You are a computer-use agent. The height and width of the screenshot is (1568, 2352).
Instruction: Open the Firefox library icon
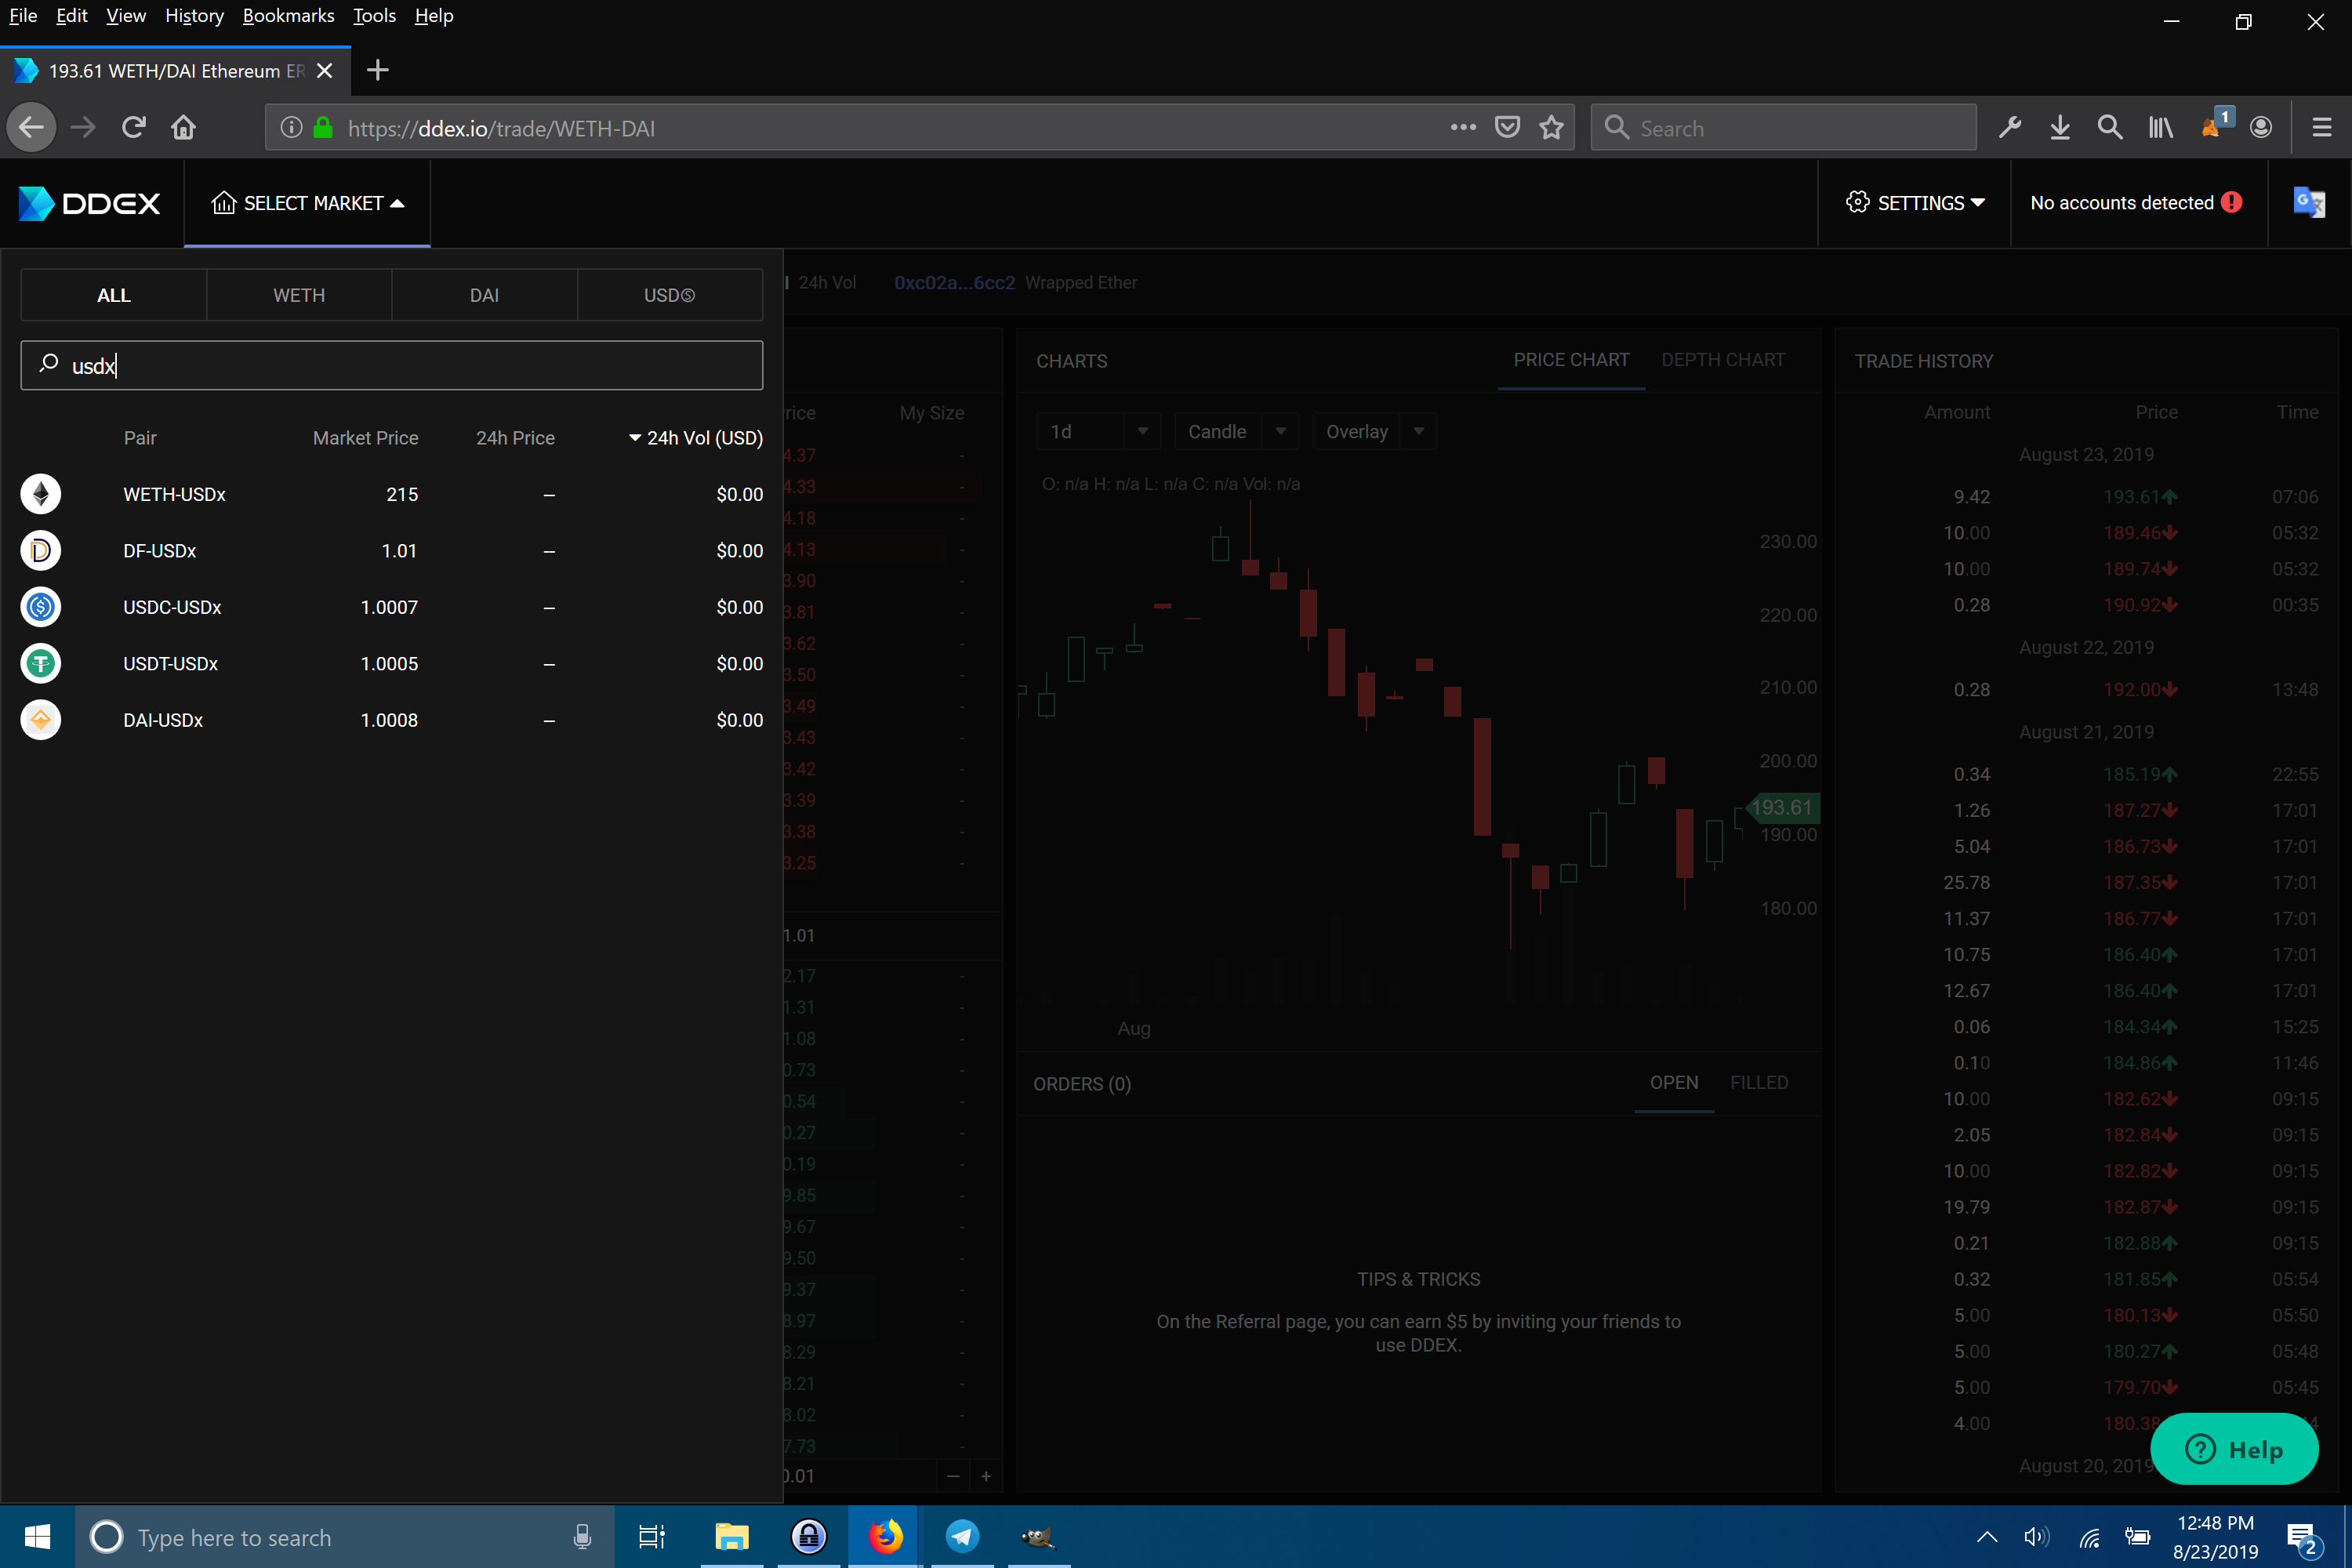point(2160,128)
